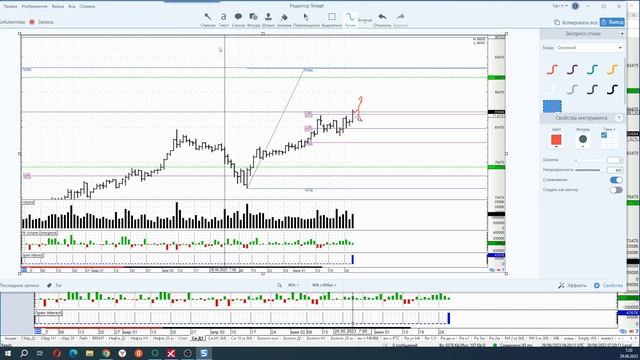
Task: Click the Tag (Тег) icon
Action: [x=49, y=285]
